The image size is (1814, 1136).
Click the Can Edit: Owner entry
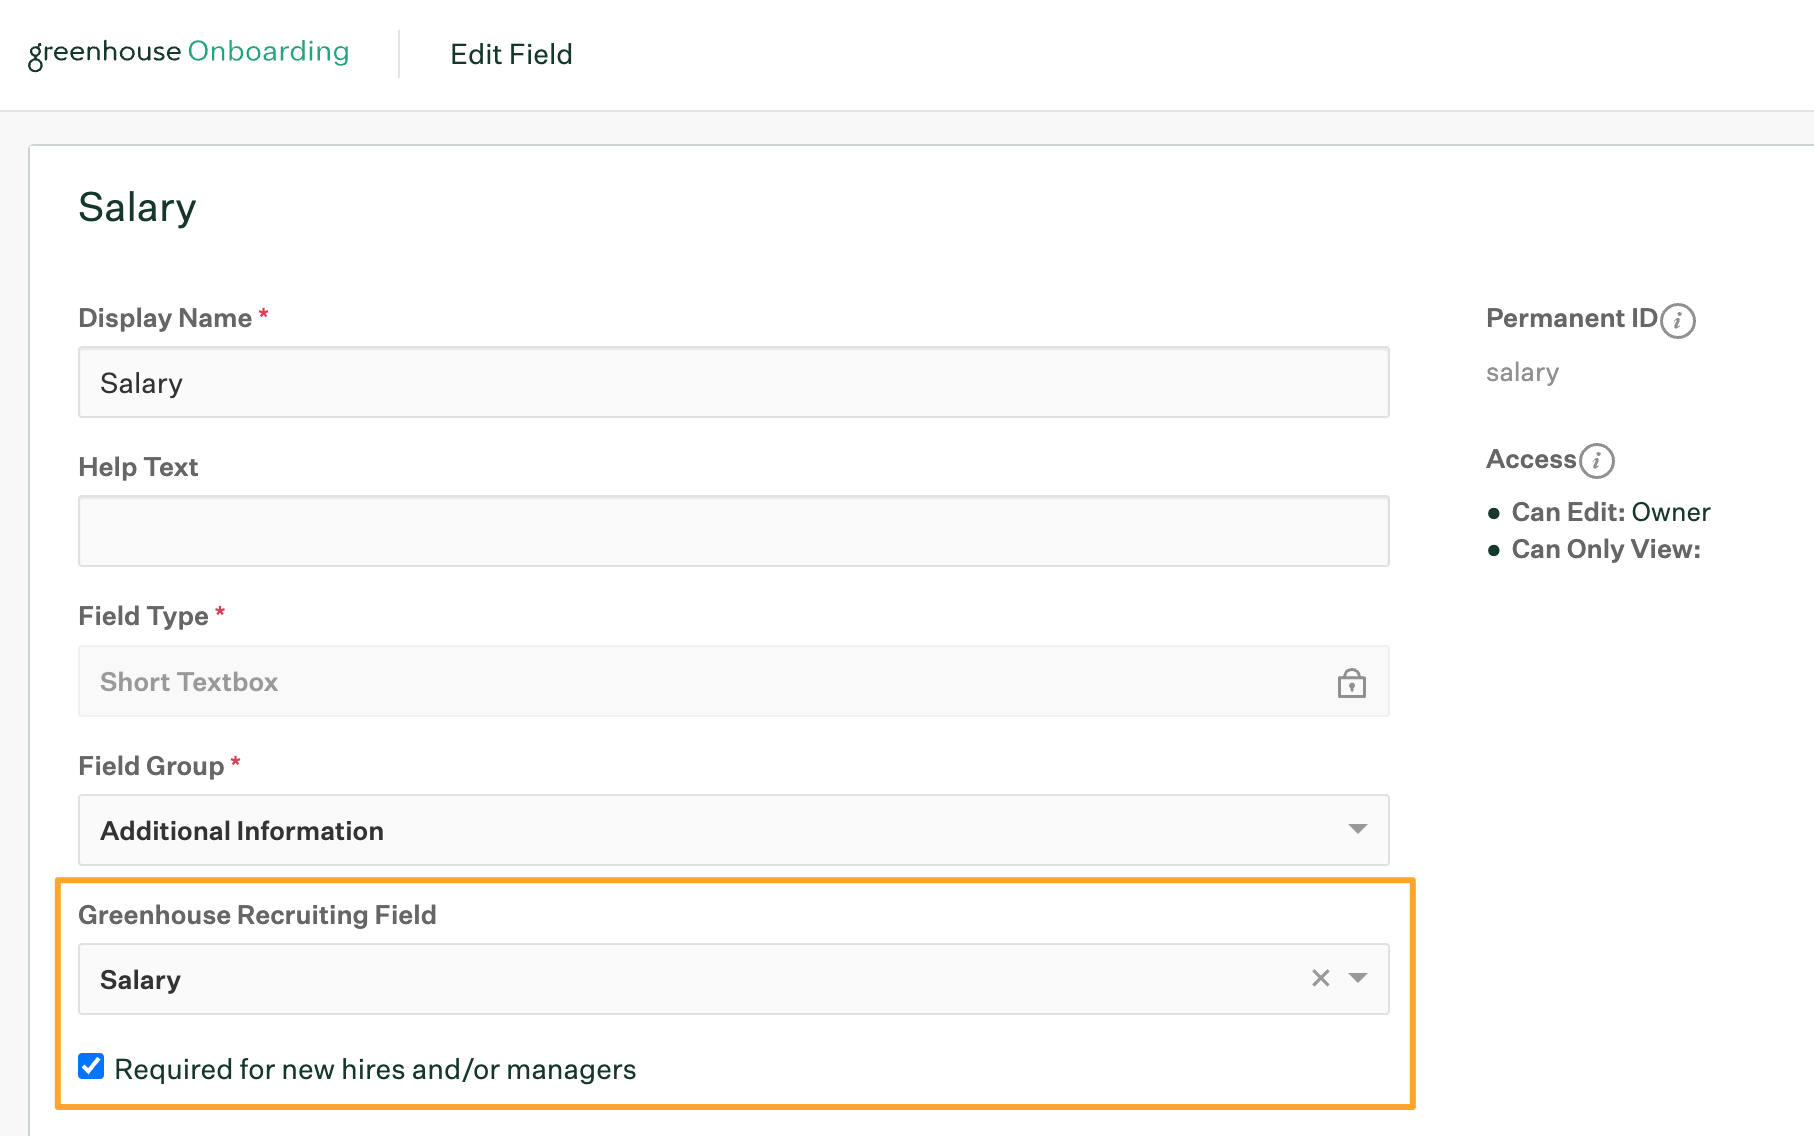(x=1610, y=512)
